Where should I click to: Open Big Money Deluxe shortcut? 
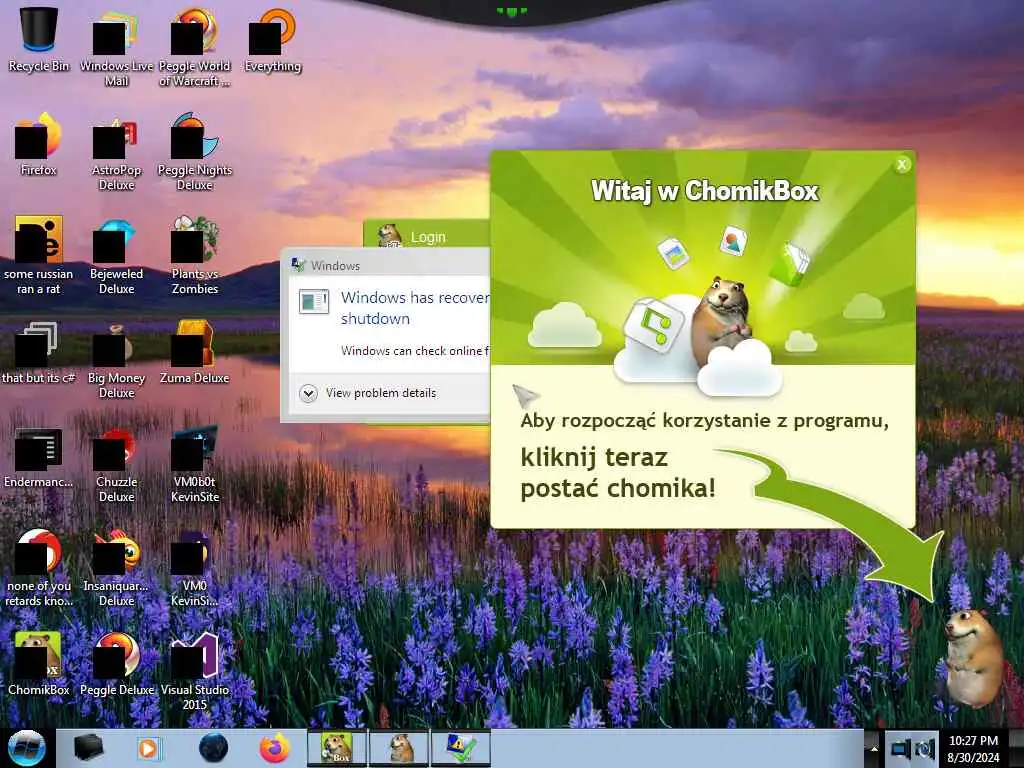pyautogui.click(x=116, y=359)
